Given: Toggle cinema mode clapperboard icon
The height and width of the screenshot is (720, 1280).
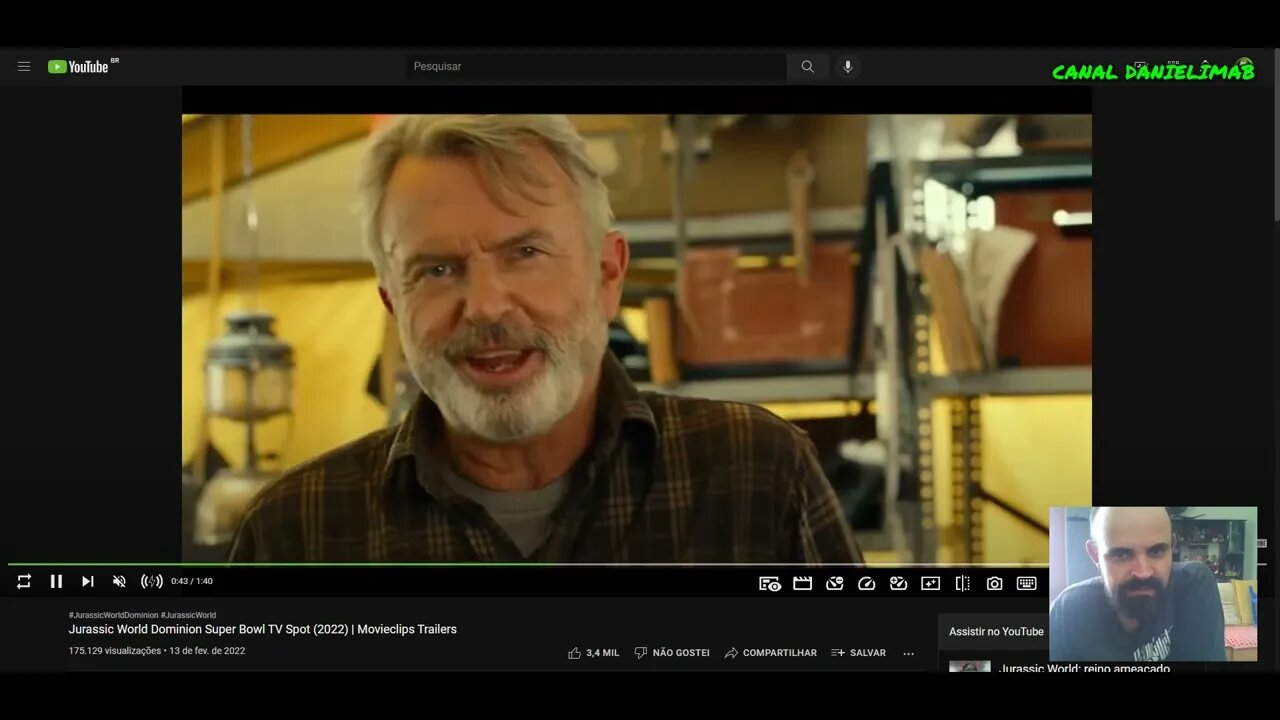Looking at the screenshot, I should click(802, 583).
